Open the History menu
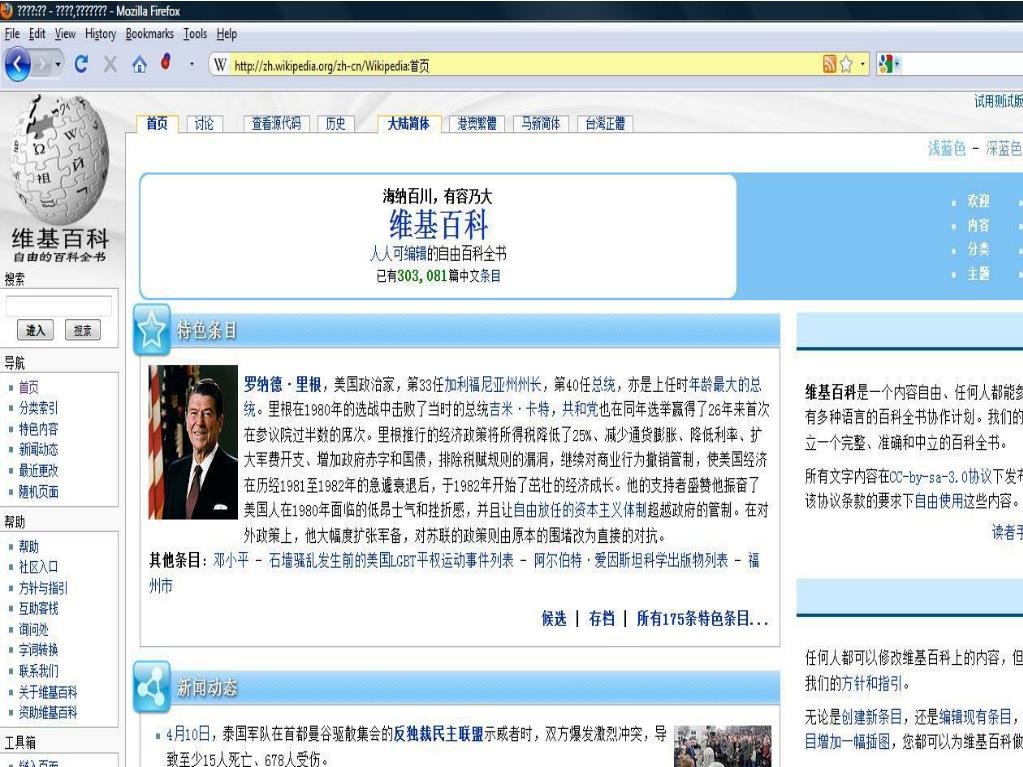 [100, 33]
